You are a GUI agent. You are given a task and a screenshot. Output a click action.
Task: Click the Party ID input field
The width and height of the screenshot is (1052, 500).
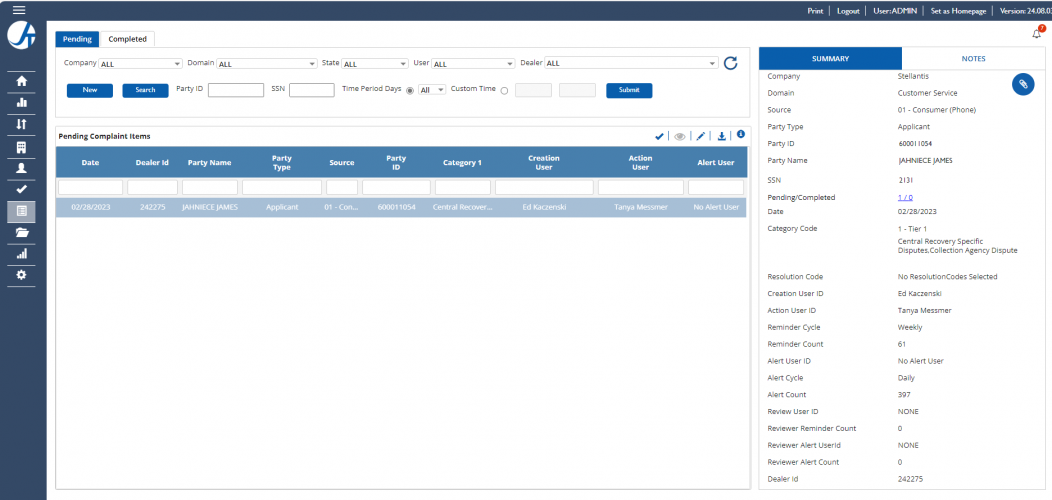pos(235,90)
